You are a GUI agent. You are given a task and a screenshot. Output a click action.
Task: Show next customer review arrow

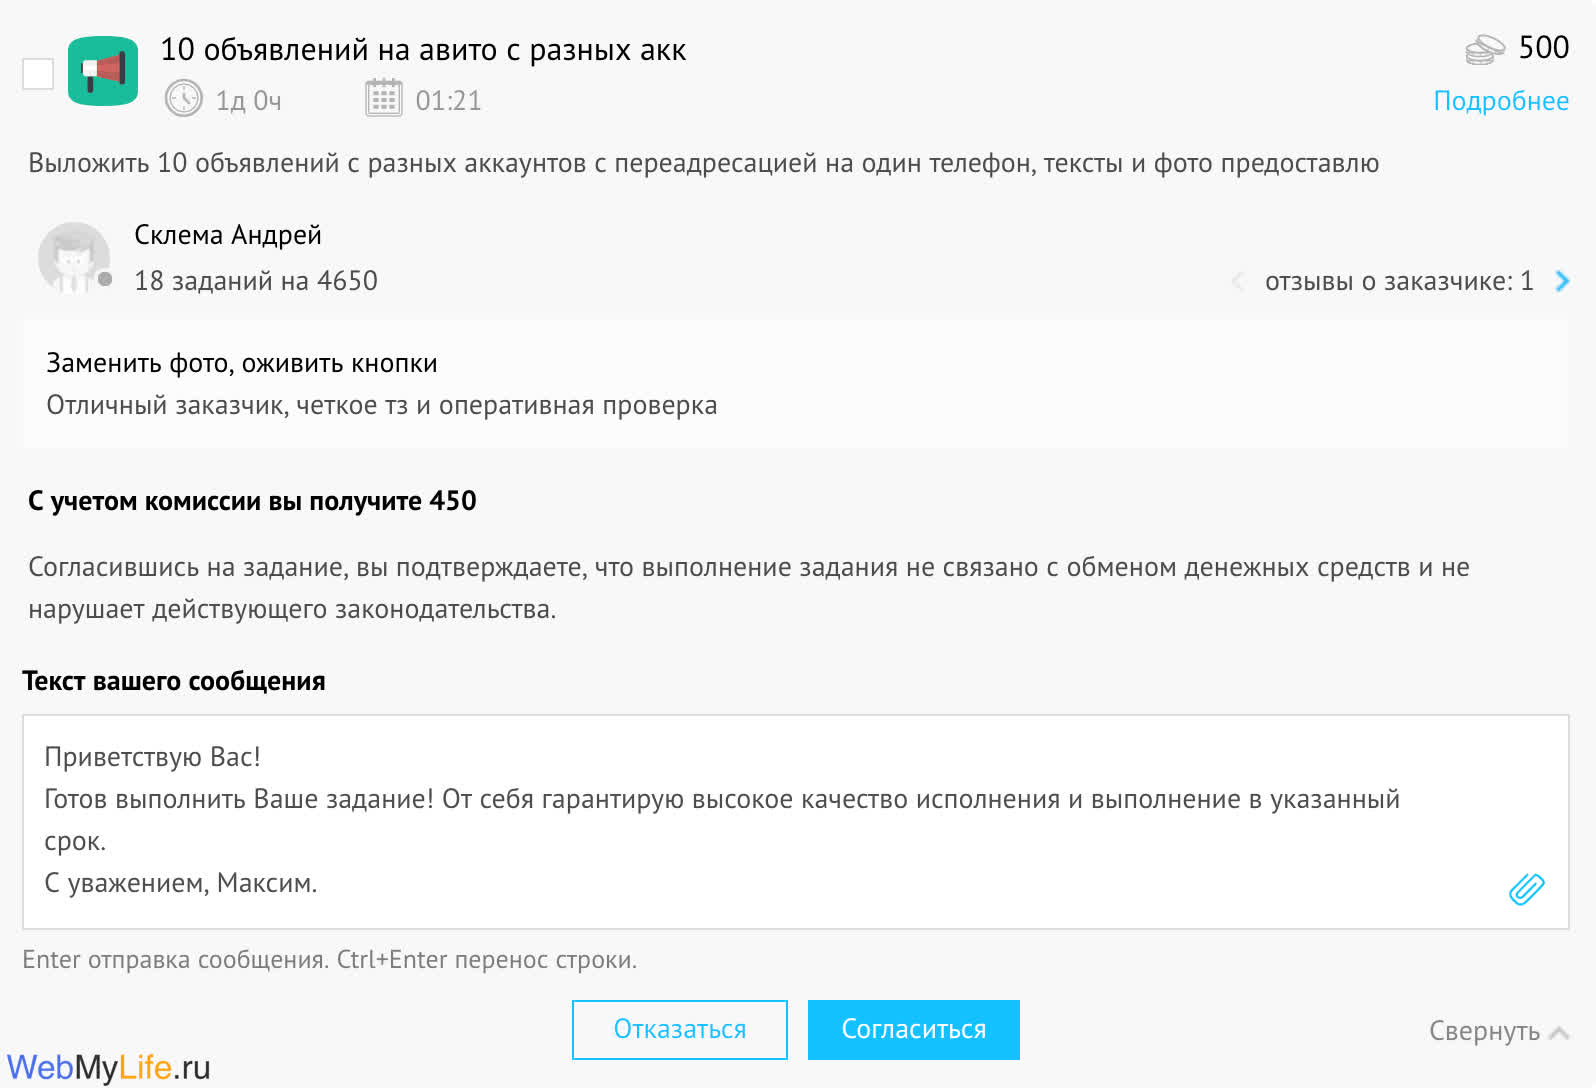pyautogui.click(x=1562, y=282)
